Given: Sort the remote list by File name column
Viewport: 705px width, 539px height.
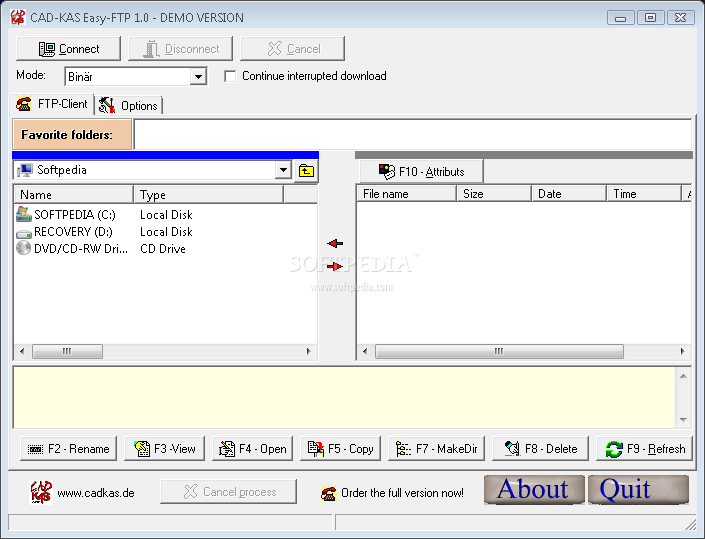Looking at the screenshot, I should point(406,194).
